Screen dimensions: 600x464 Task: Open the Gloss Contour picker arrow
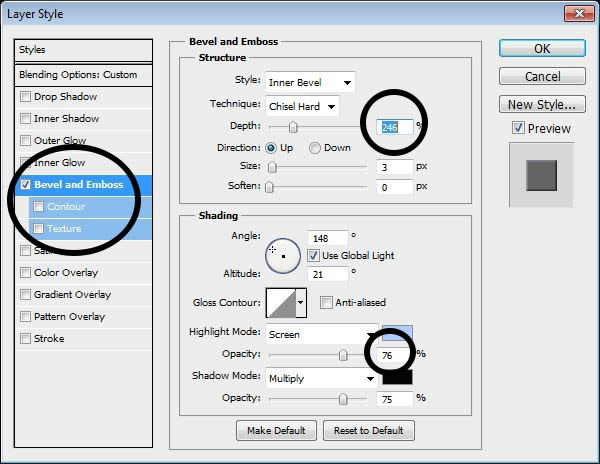pos(301,303)
